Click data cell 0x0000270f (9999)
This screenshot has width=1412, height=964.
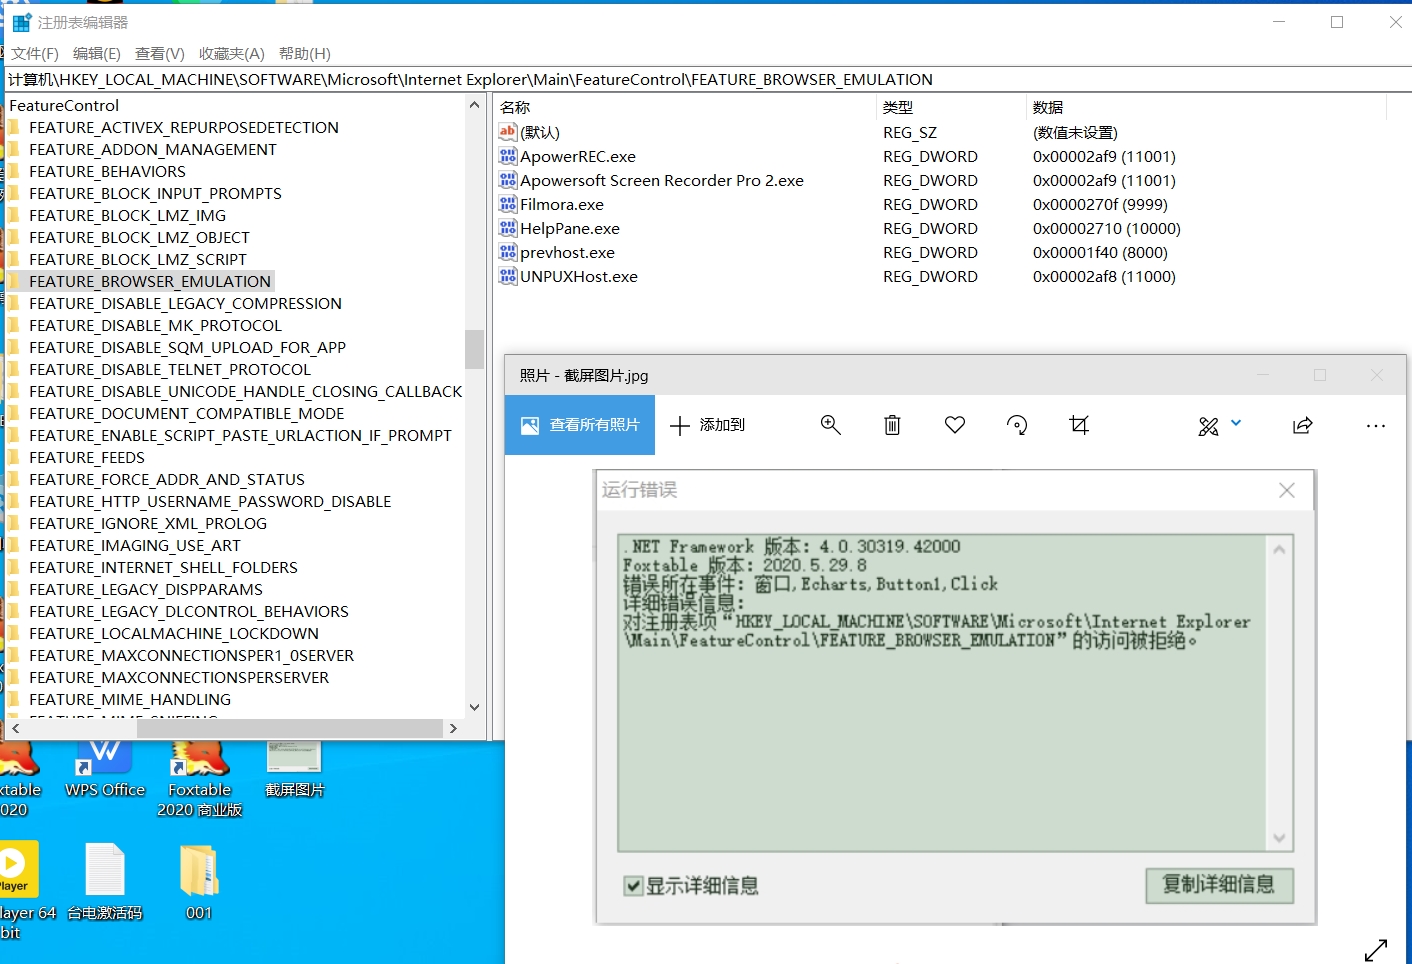pos(1100,205)
